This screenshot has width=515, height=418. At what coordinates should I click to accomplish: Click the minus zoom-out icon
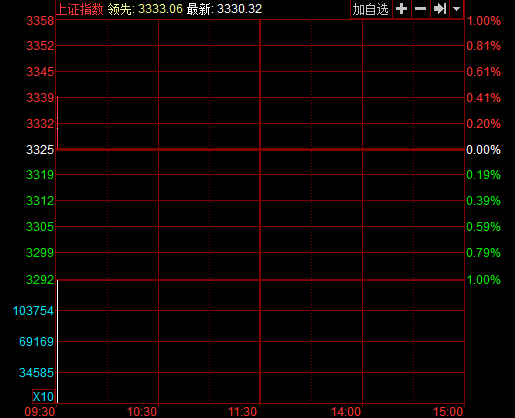[421, 9]
